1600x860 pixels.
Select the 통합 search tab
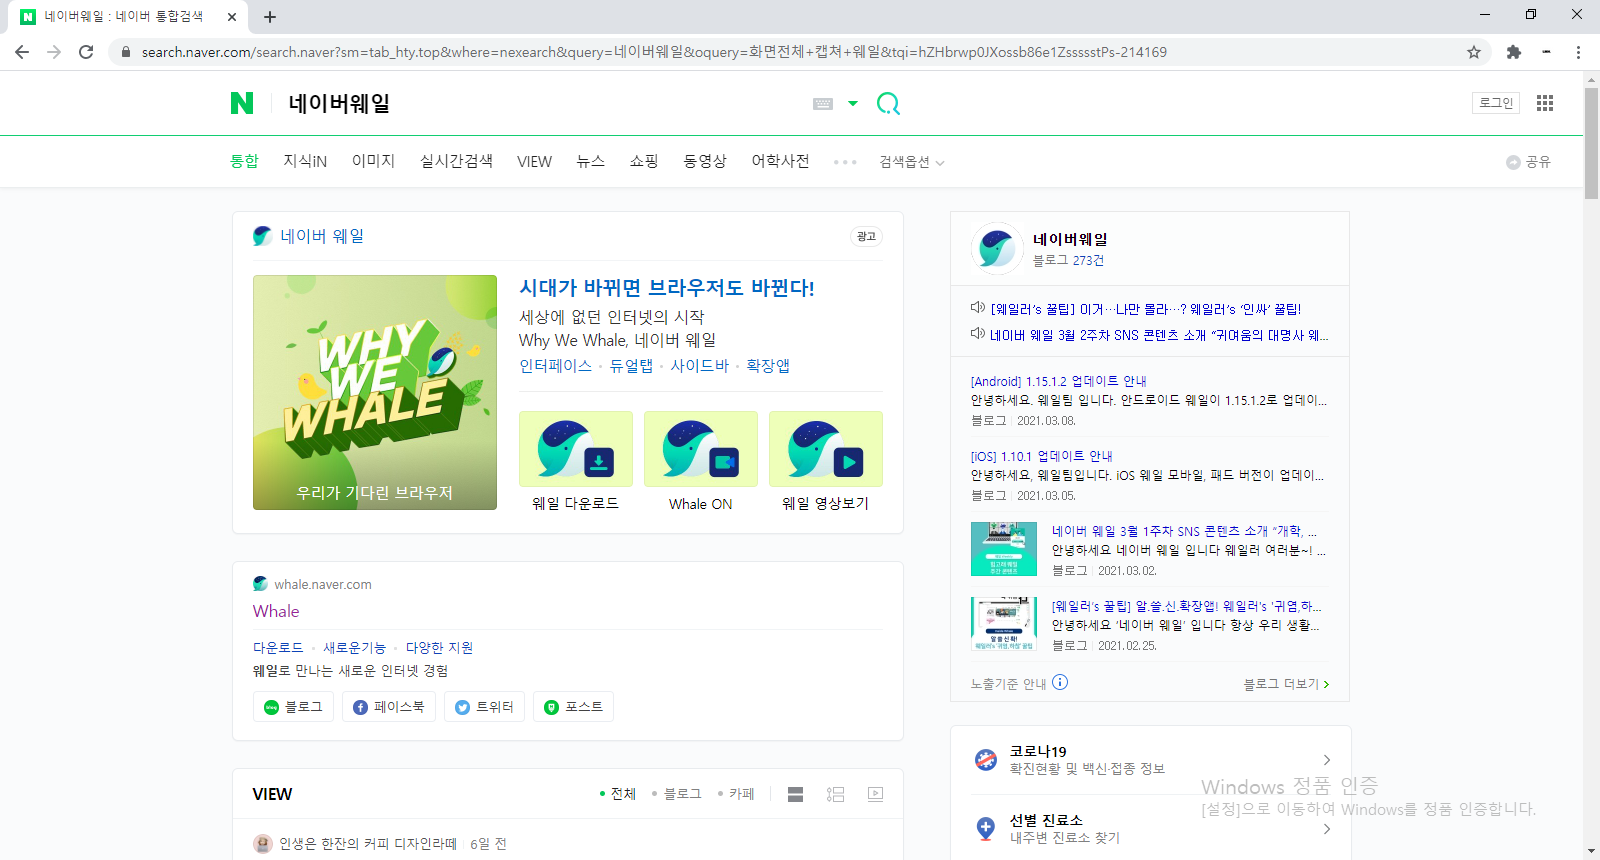pos(244,161)
